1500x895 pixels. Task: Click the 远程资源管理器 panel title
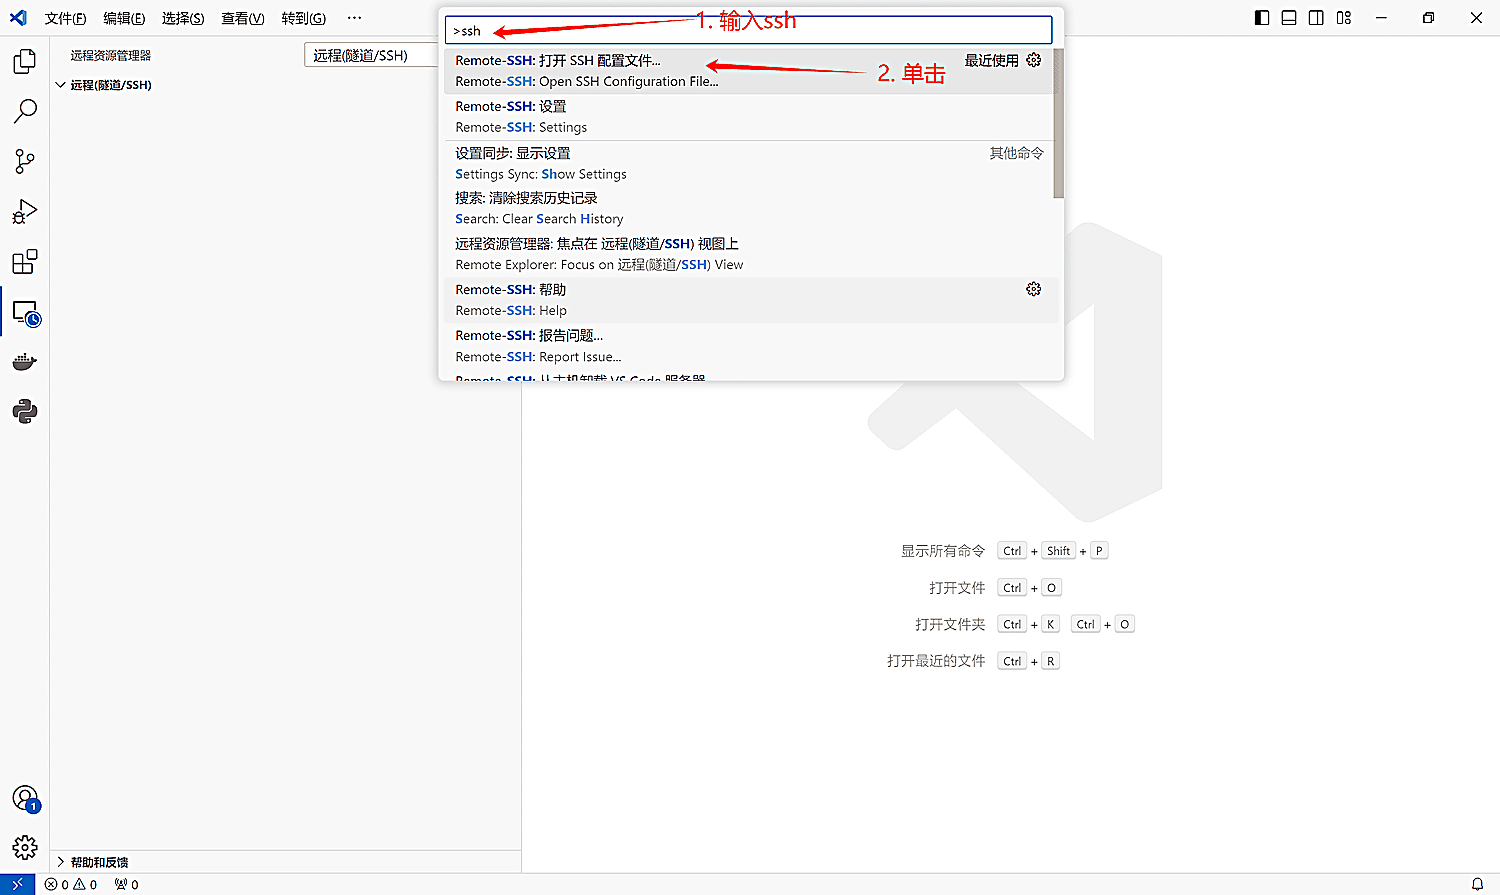[x=111, y=55]
